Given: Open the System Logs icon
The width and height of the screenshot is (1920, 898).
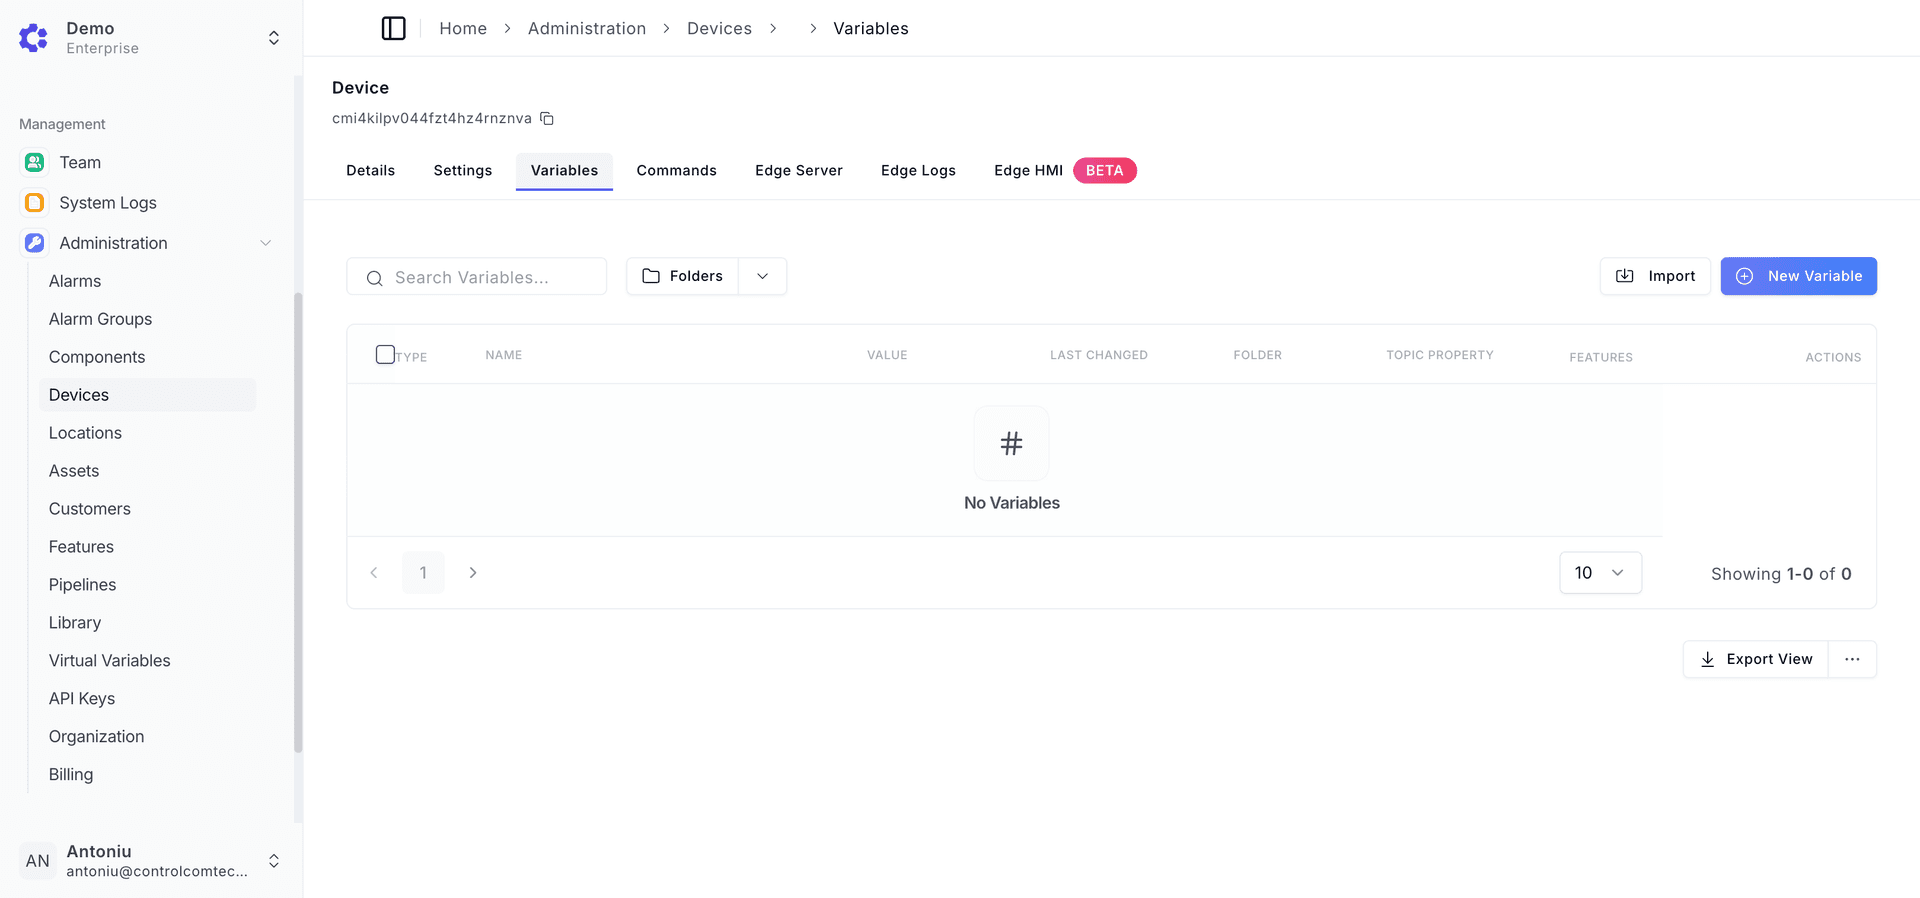Looking at the screenshot, I should tap(34, 203).
